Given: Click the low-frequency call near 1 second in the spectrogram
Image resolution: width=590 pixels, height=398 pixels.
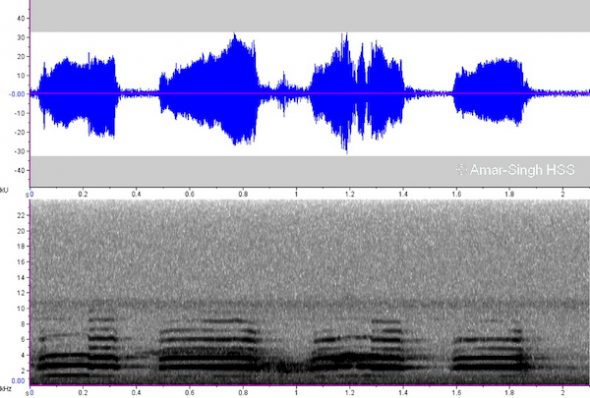Looking at the screenshot, I should pos(288,366).
